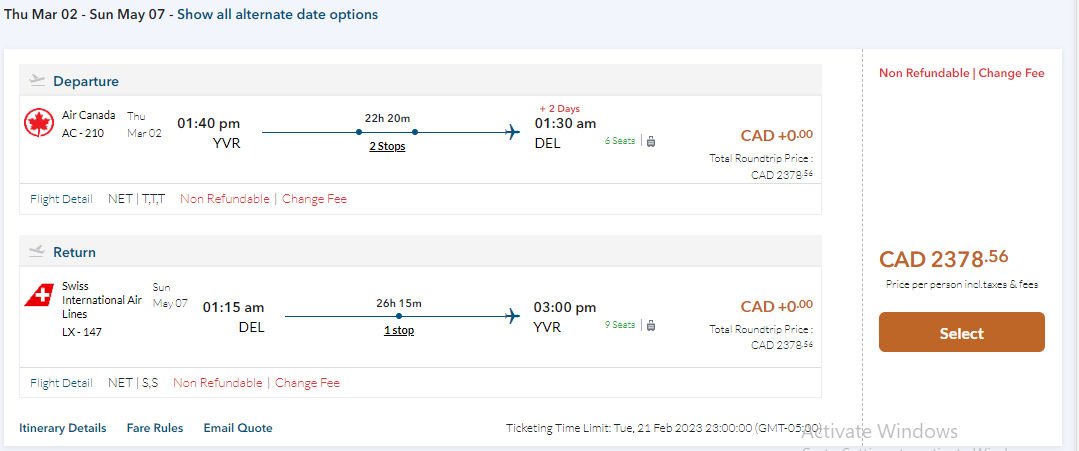Image resolution: width=1079 pixels, height=451 pixels.
Task: Click the plane icon beside Return heading
Action: [x=38, y=251]
